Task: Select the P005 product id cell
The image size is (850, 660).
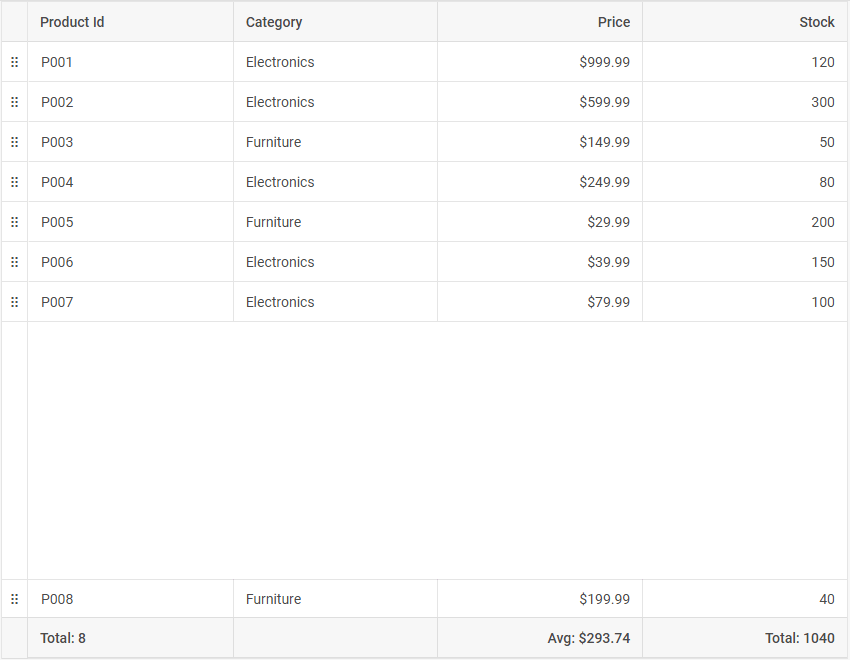Action: 57,222
